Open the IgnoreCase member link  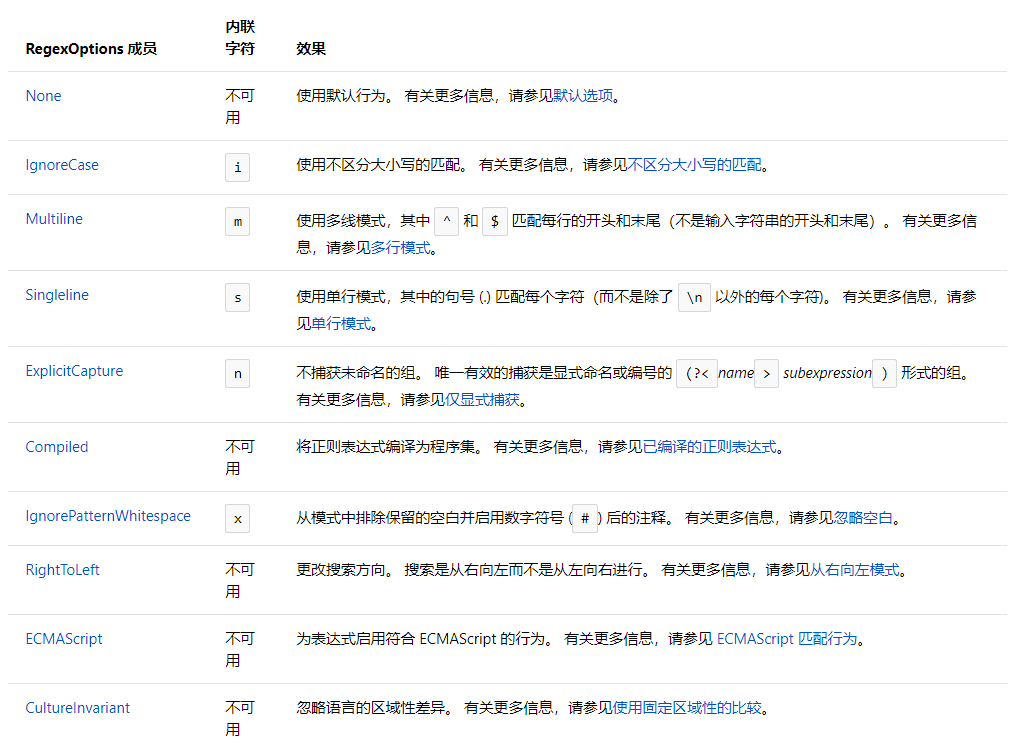[62, 165]
